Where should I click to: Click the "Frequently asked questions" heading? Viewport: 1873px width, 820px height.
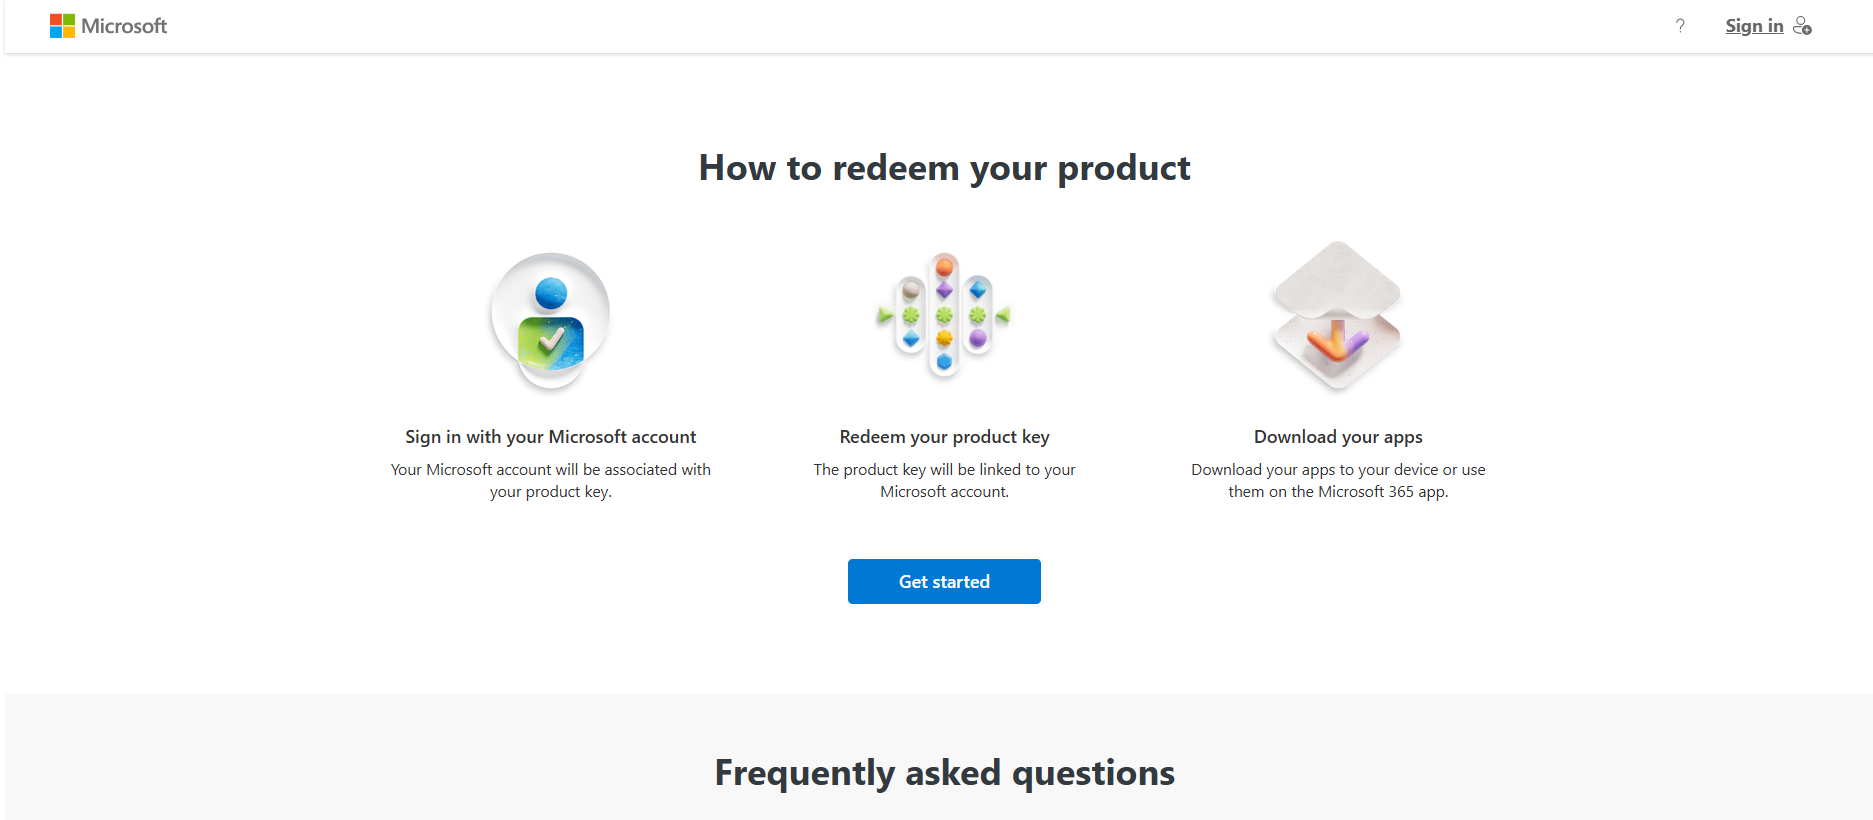(x=944, y=773)
